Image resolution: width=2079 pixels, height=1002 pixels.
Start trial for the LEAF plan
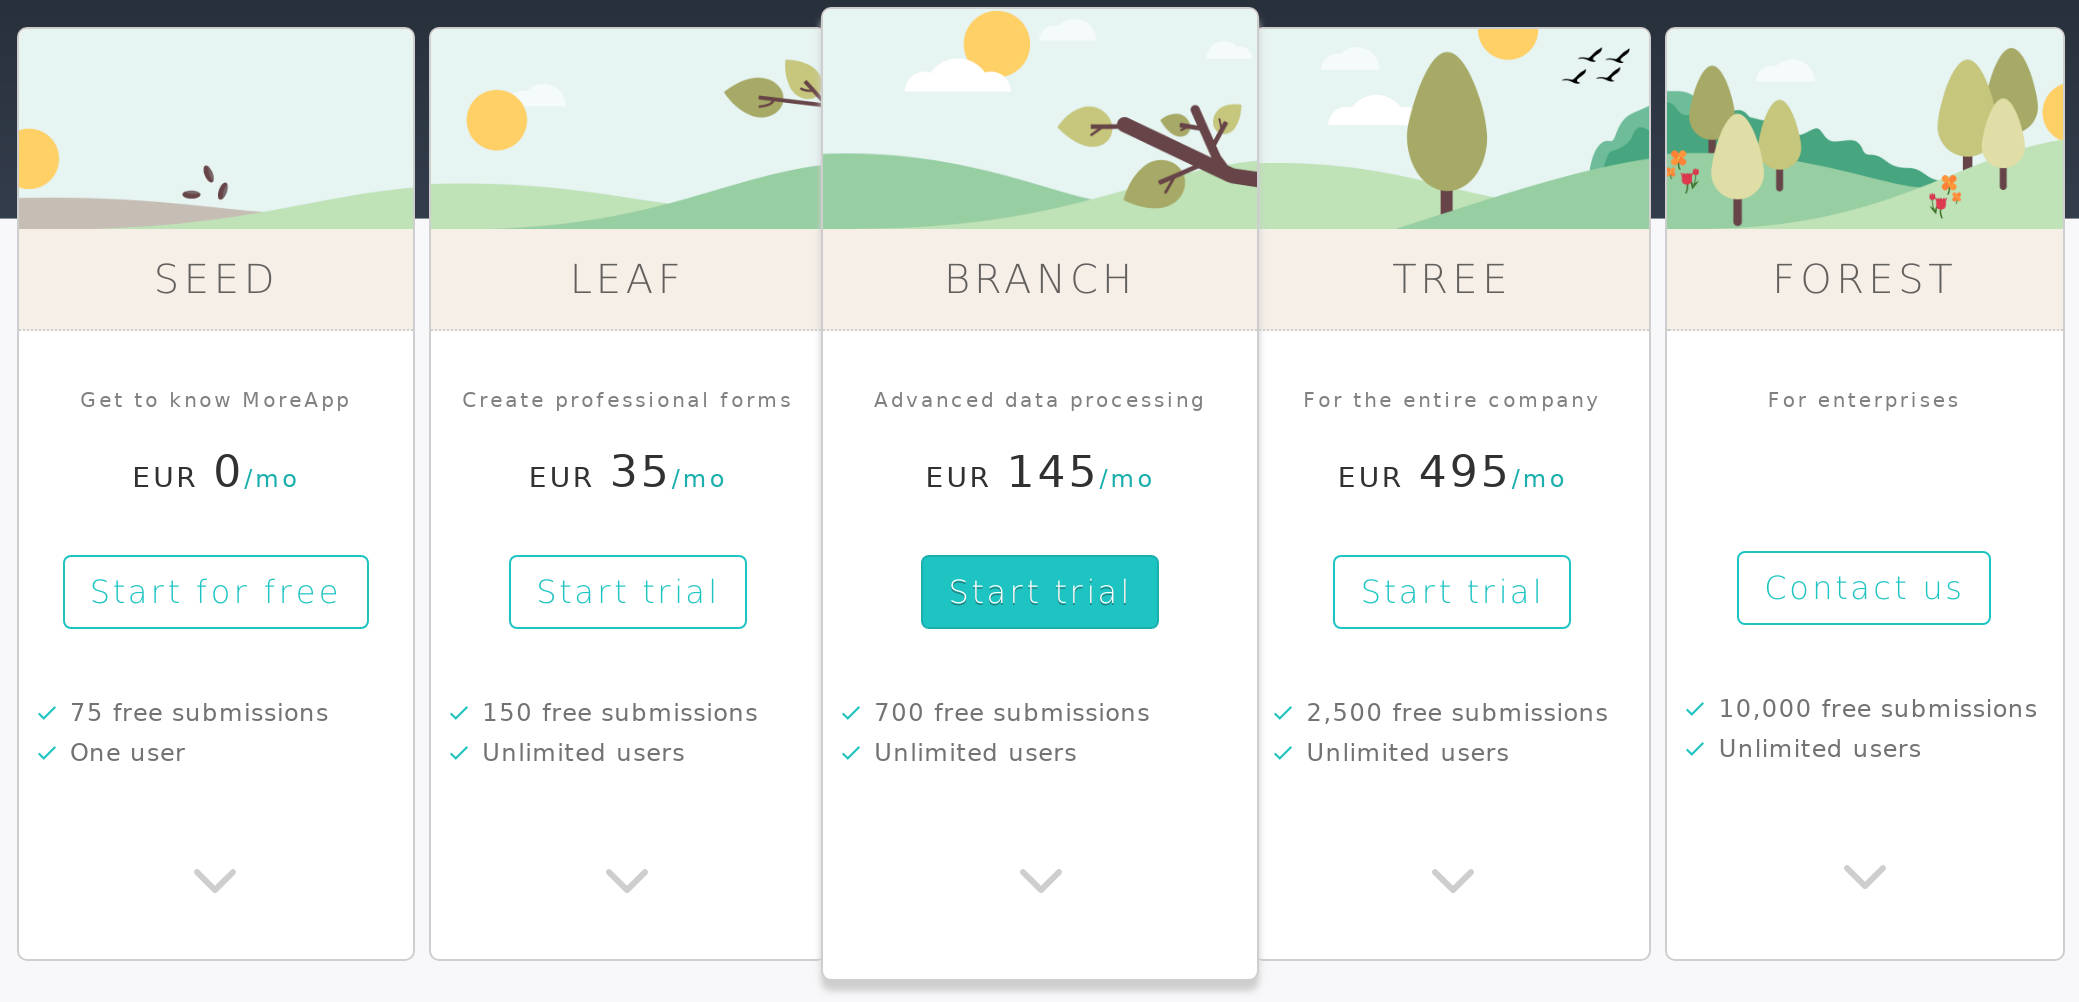tap(627, 591)
